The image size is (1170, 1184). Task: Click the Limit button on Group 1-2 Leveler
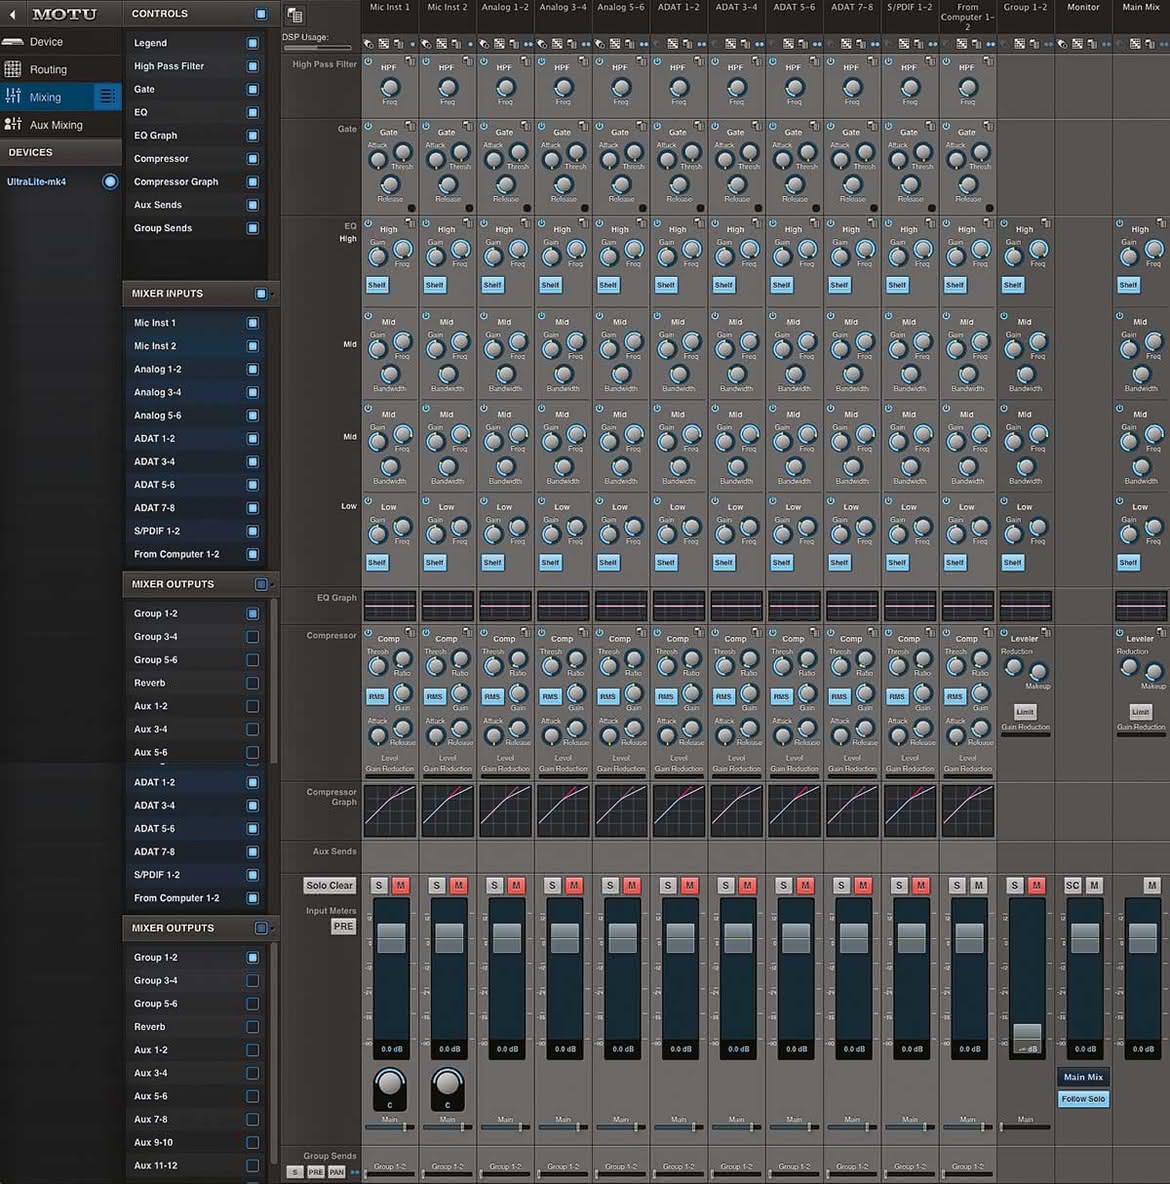[1025, 712]
